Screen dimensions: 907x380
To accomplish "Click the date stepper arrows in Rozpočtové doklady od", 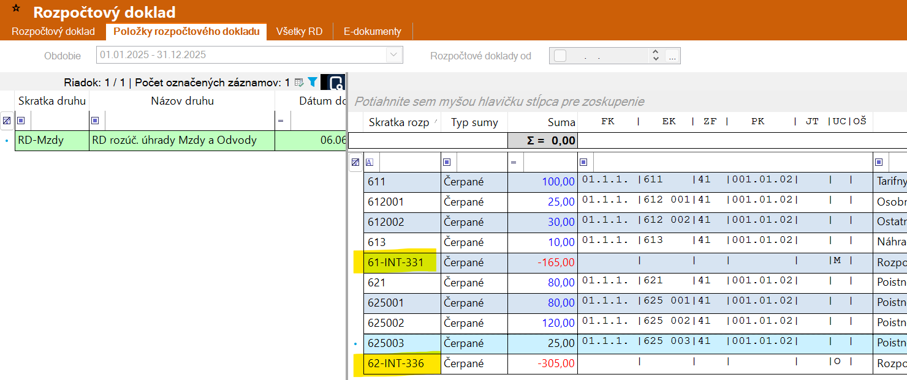I will click(655, 56).
